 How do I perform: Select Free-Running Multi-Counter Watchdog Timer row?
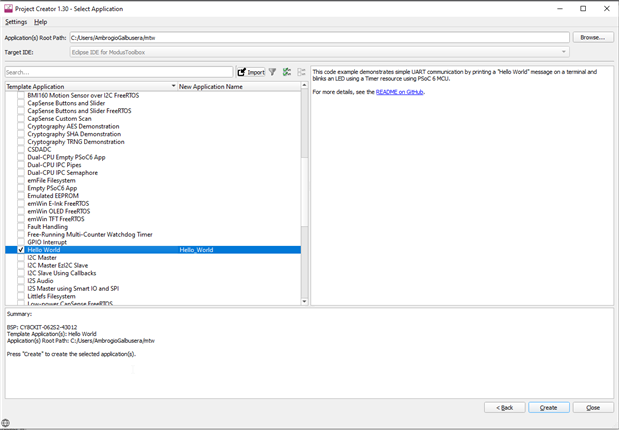[x=153, y=235]
